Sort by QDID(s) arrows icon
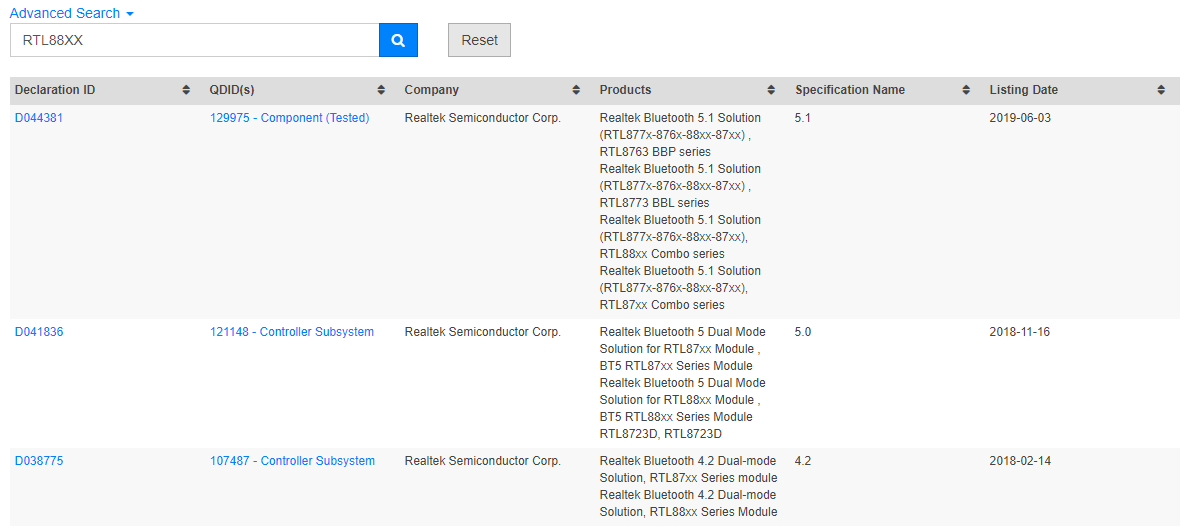The height and width of the screenshot is (530, 1198). coord(381,90)
